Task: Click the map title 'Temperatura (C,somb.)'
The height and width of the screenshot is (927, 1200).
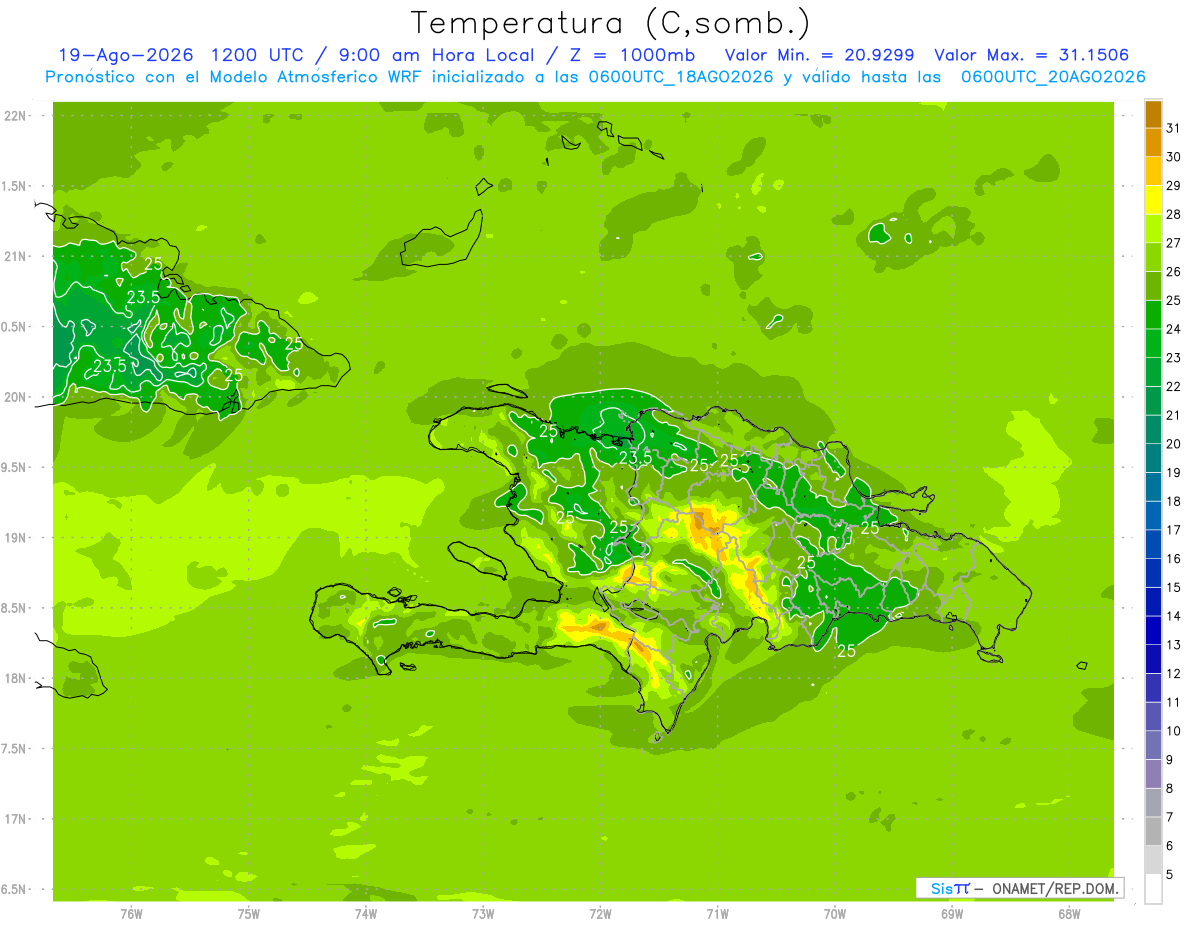Action: (609, 23)
